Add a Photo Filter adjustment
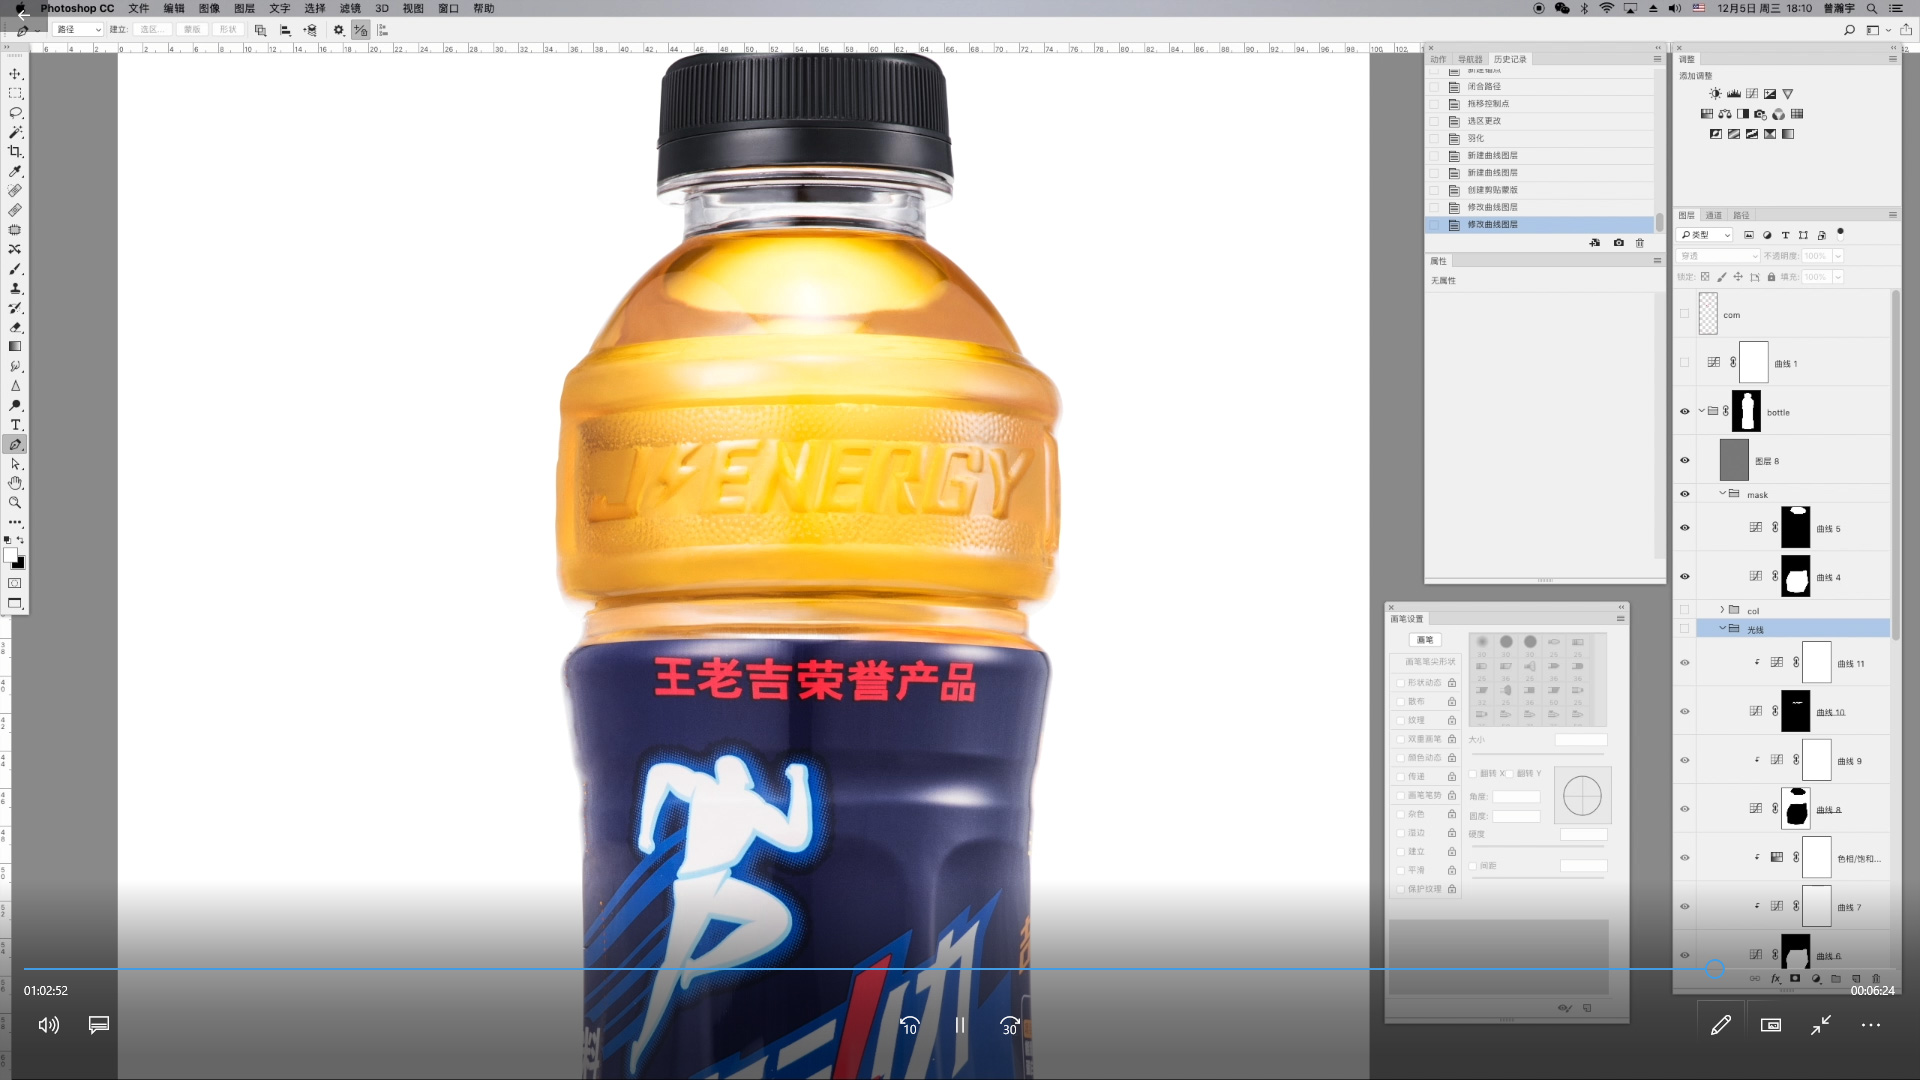The image size is (1920, 1080). pos(1760,114)
